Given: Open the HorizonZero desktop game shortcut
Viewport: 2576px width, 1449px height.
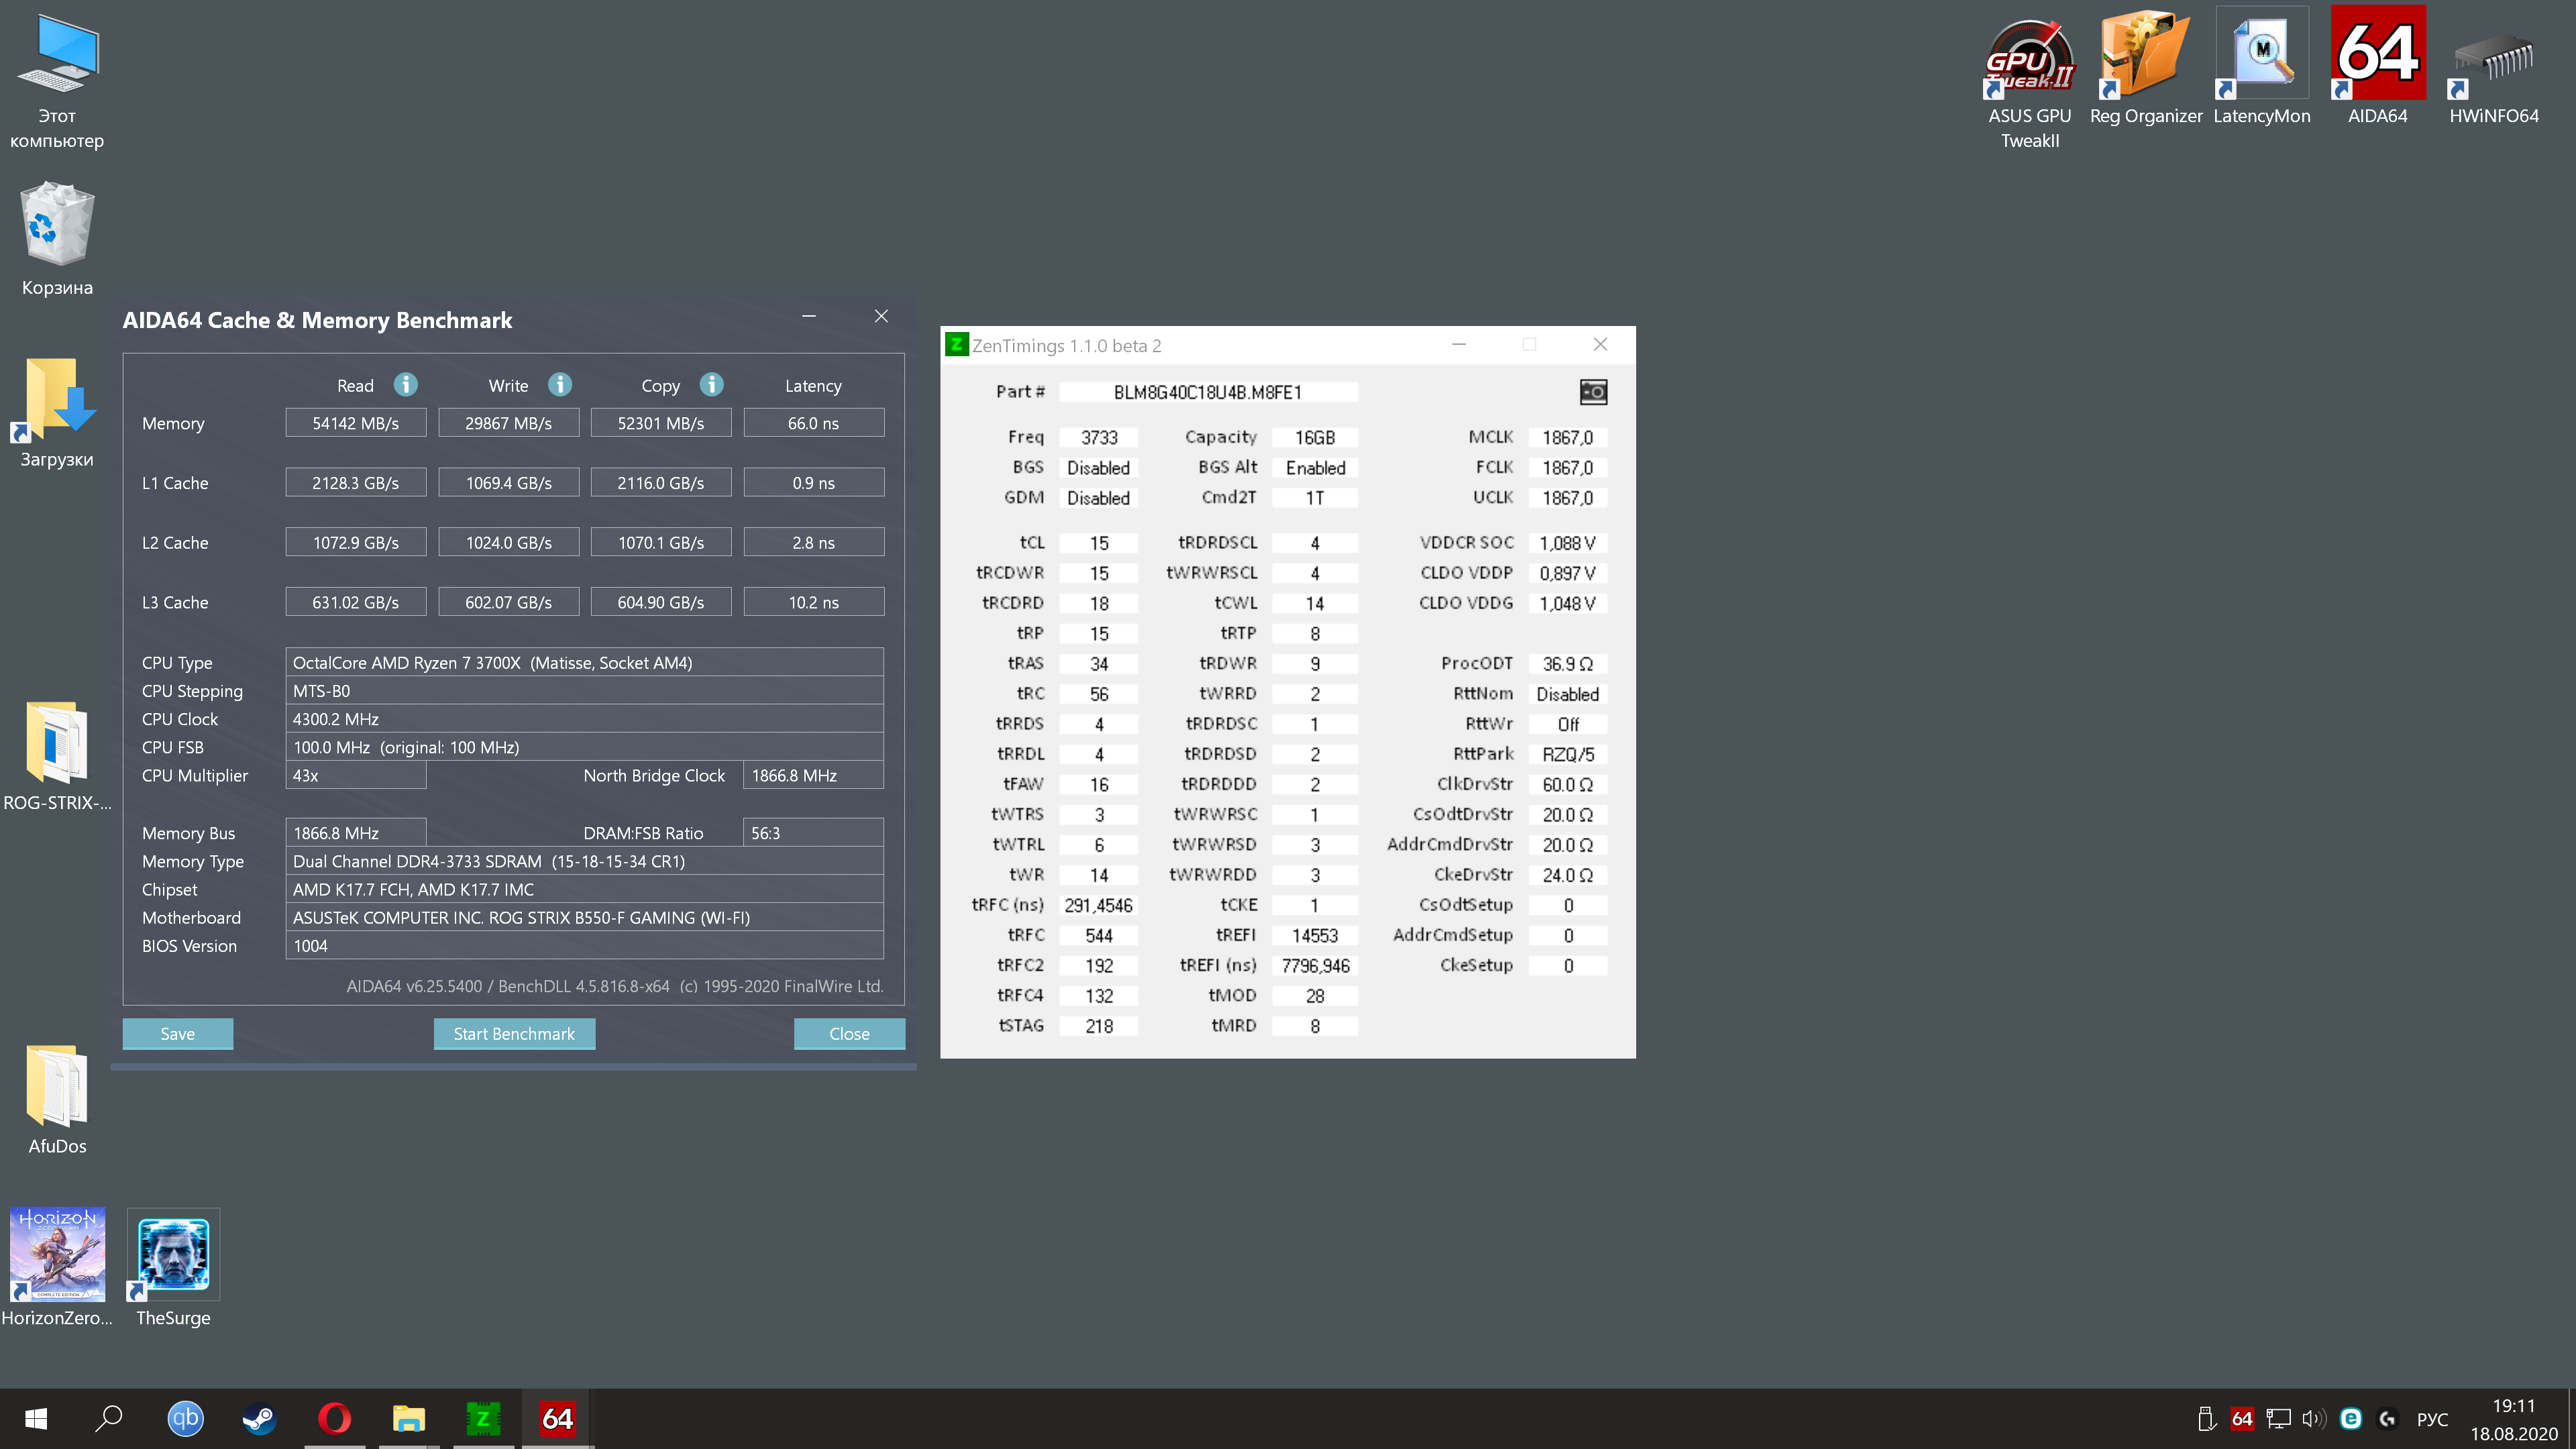Looking at the screenshot, I should [x=57, y=1256].
